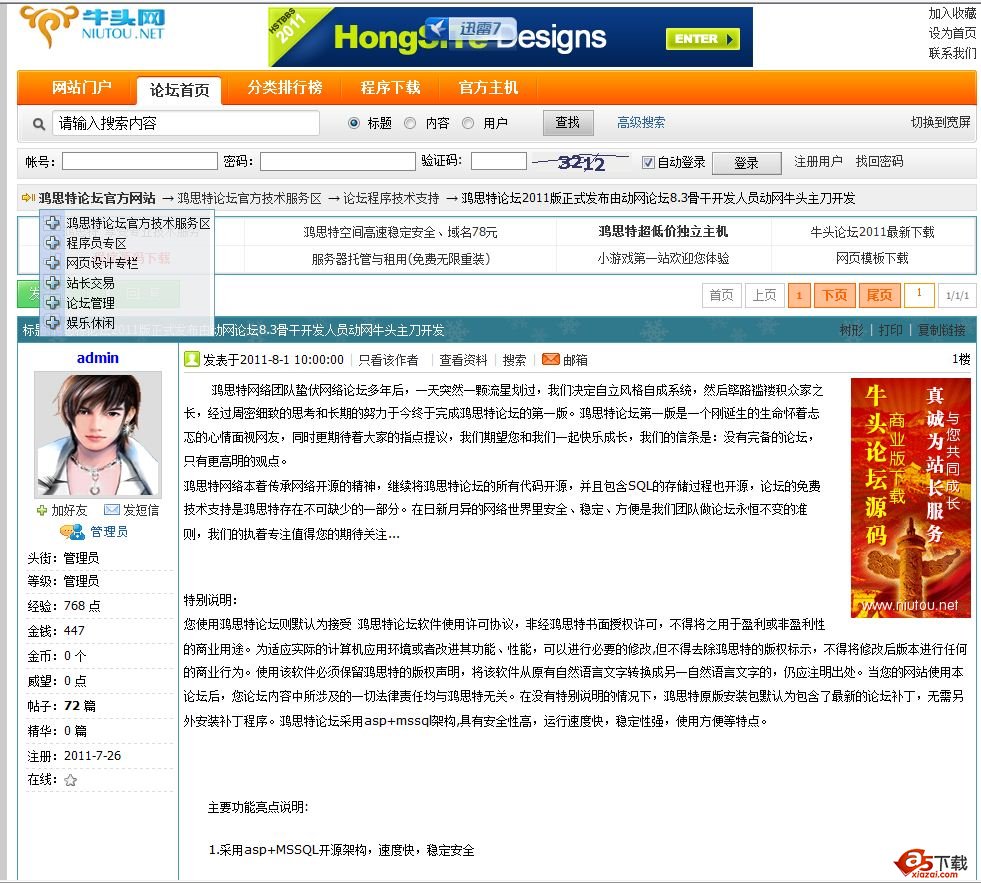Expand plus icon beside 网页设计专栏
The width and height of the screenshot is (981, 884).
point(53,263)
